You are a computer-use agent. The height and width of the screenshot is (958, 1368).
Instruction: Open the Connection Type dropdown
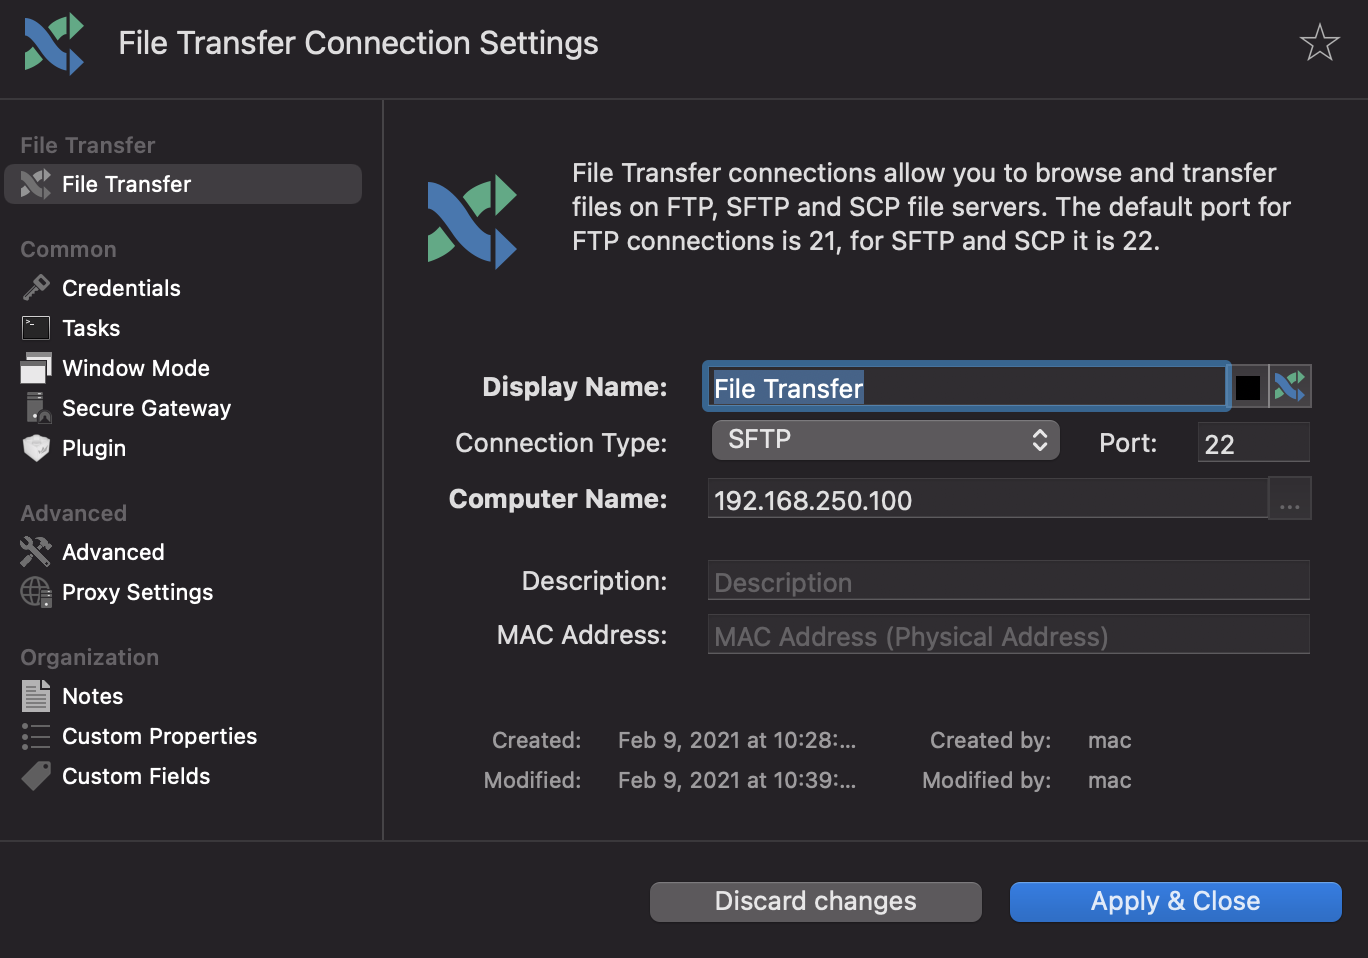tap(884, 440)
